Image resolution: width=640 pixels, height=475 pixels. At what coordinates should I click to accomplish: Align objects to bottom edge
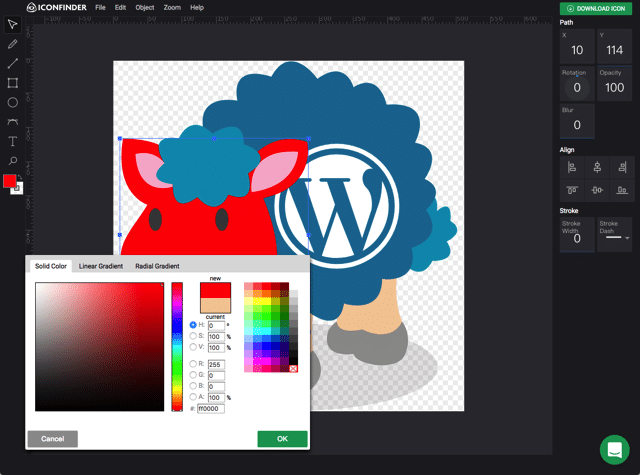point(622,190)
